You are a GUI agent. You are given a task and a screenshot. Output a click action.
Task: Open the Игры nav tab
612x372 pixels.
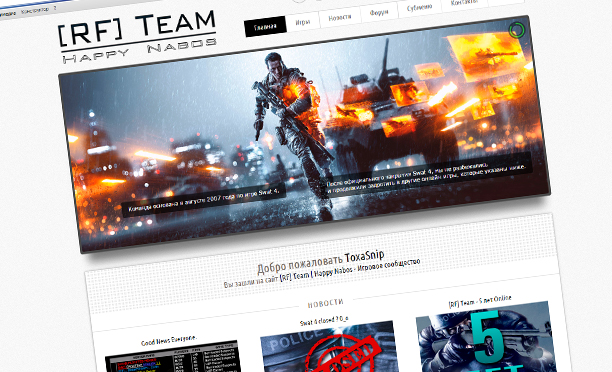(x=302, y=22)
